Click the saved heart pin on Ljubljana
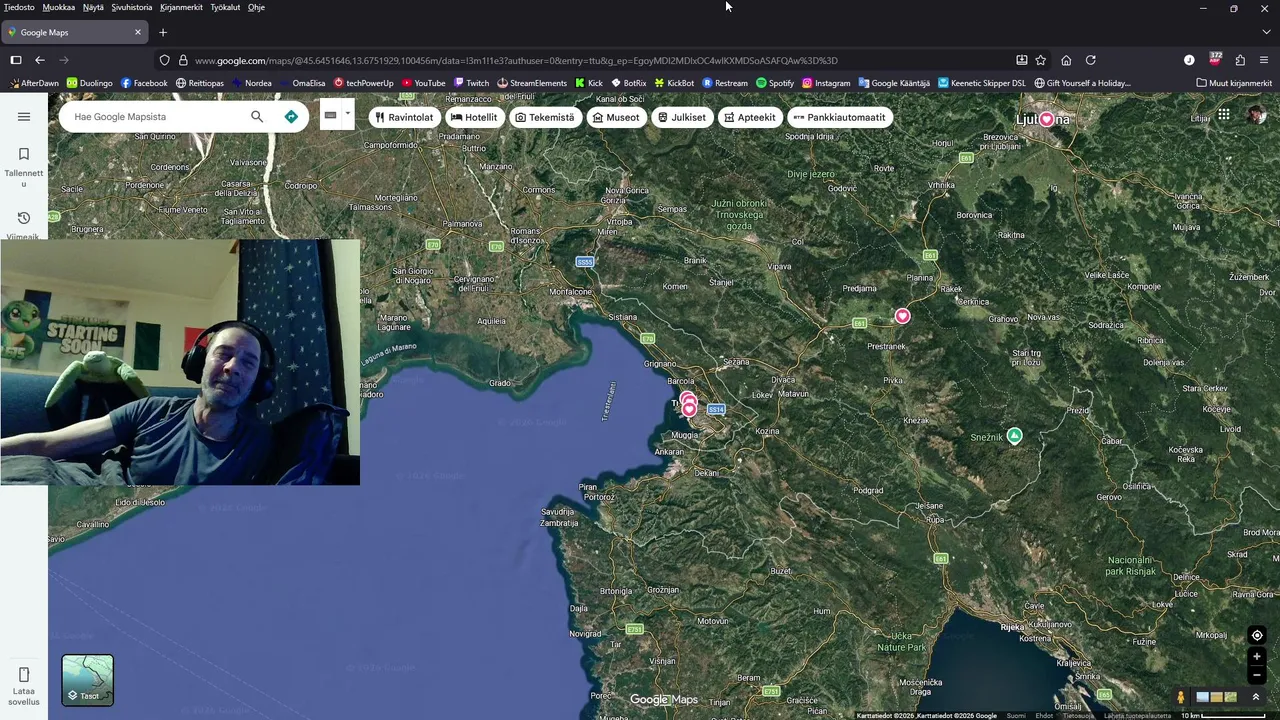Viewport: 1280px width, 720px height. tap(1046, 119)
